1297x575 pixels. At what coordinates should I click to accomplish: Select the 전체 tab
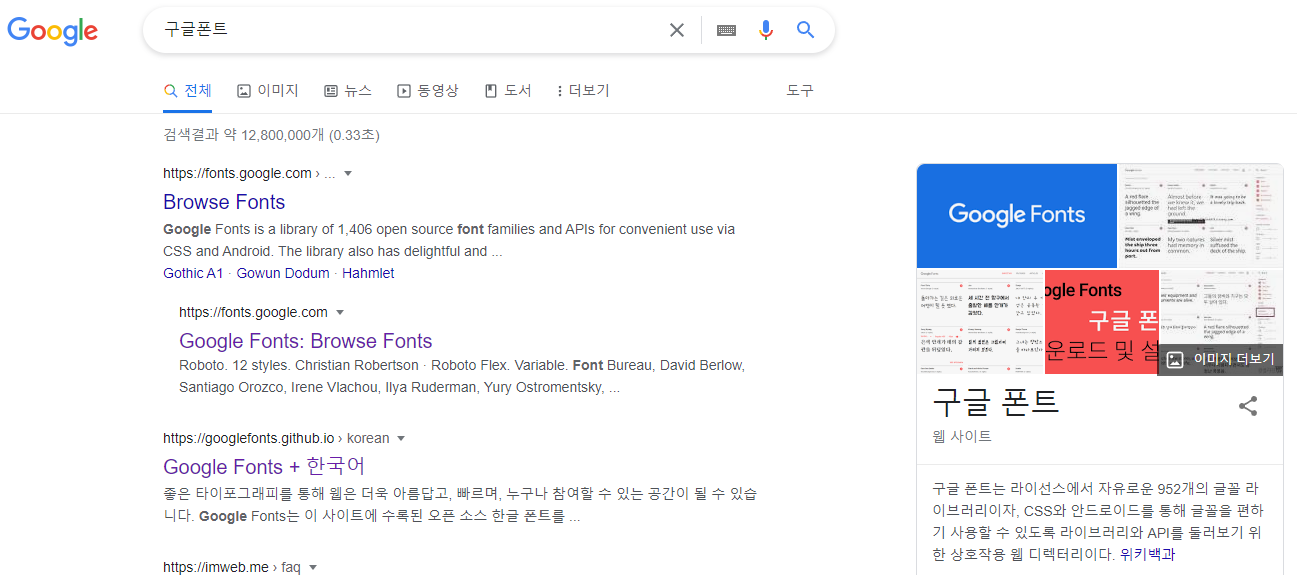188,91
